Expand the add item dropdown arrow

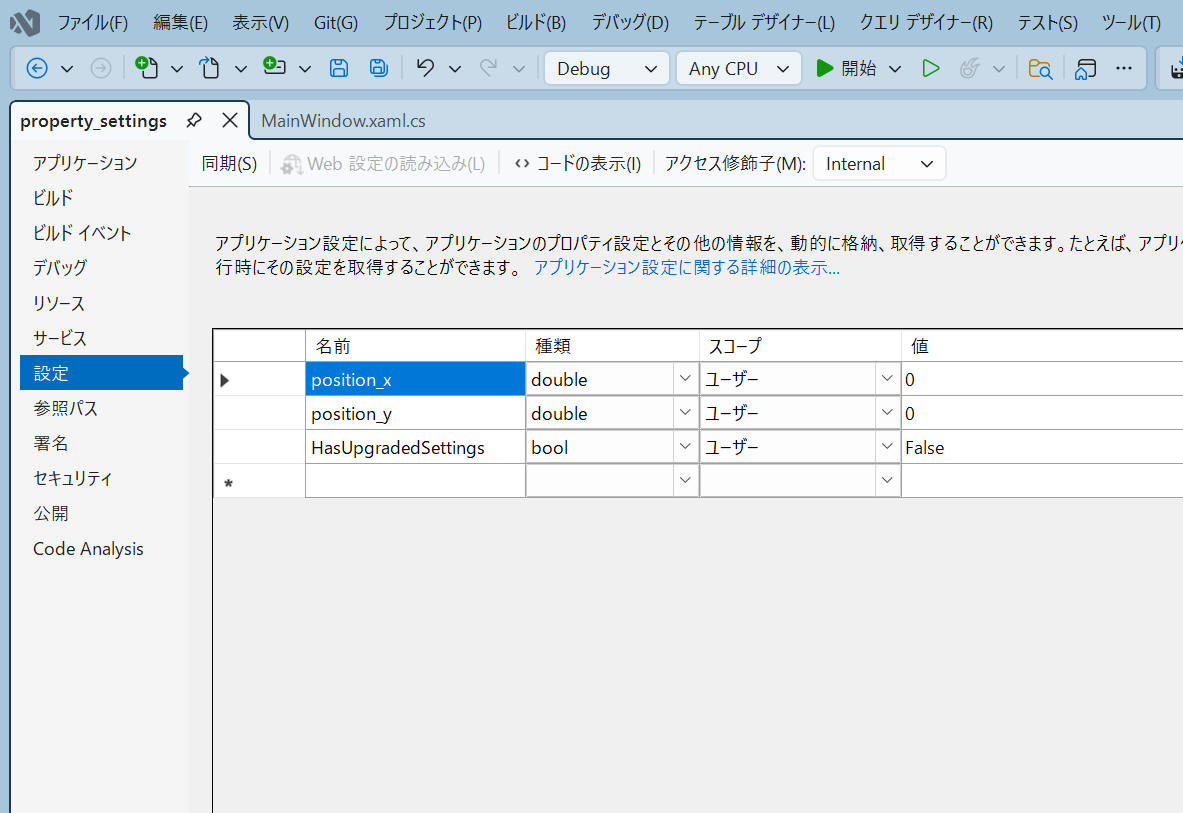(305, 69)
